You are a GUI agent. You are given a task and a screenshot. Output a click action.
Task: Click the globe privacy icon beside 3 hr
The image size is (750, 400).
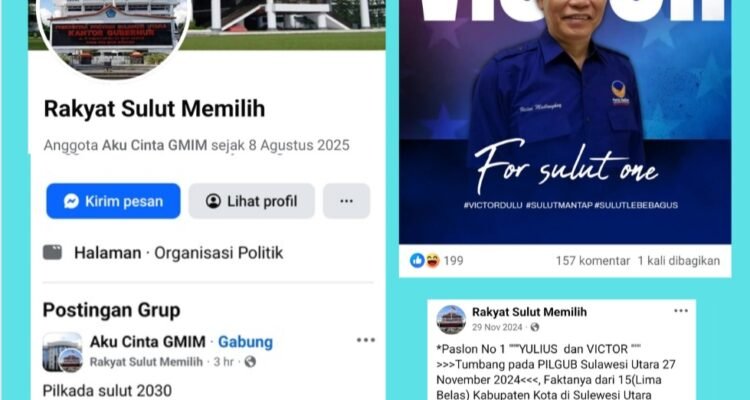pos(250,362)
